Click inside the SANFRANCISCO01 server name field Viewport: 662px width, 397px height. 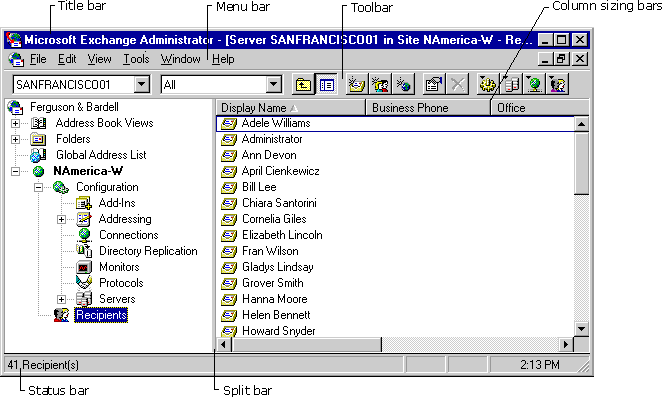tap(74, 85)
